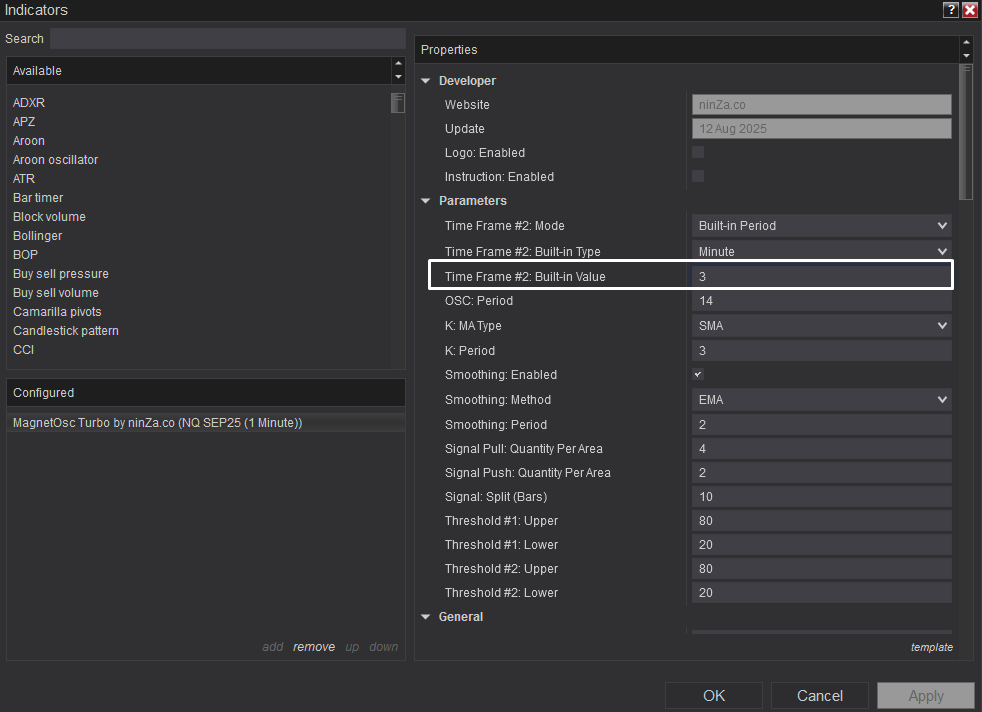Open the Time Frame #2: Mode dropdown
Screen dimensions: 982x712
821,226
